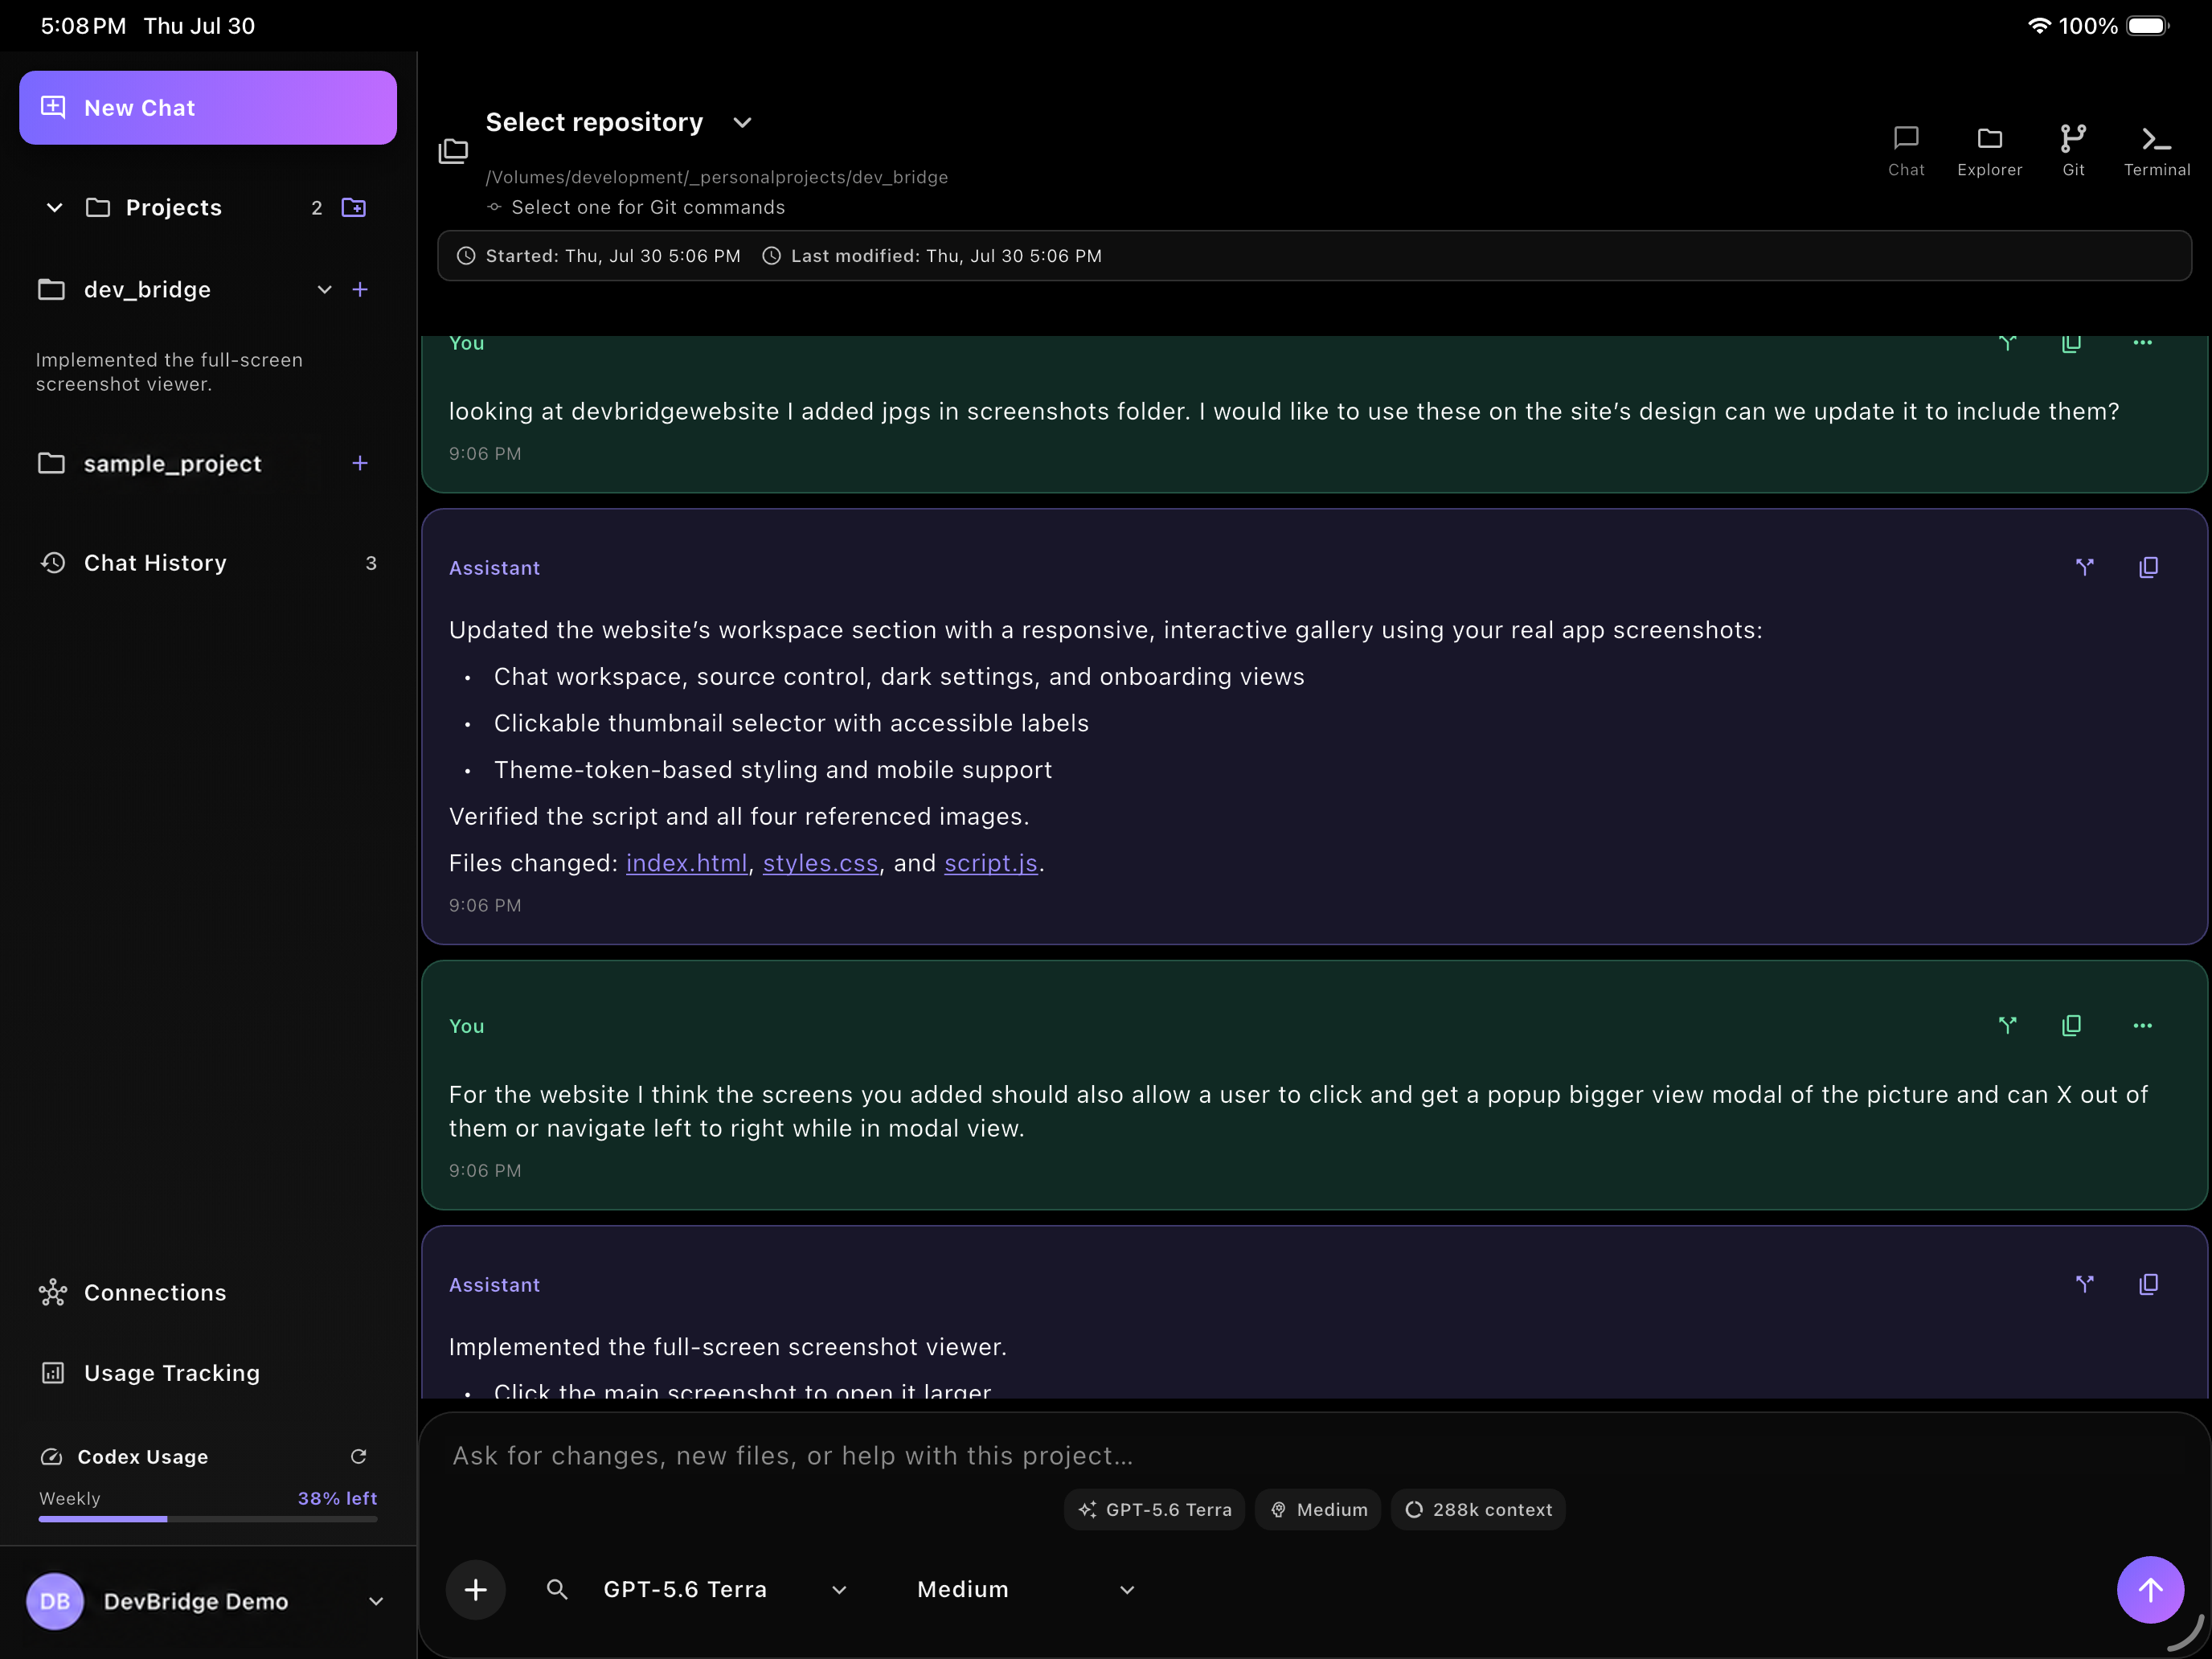Fork from the first Assistant message

pyautogui.click(x=2085, y=567)
